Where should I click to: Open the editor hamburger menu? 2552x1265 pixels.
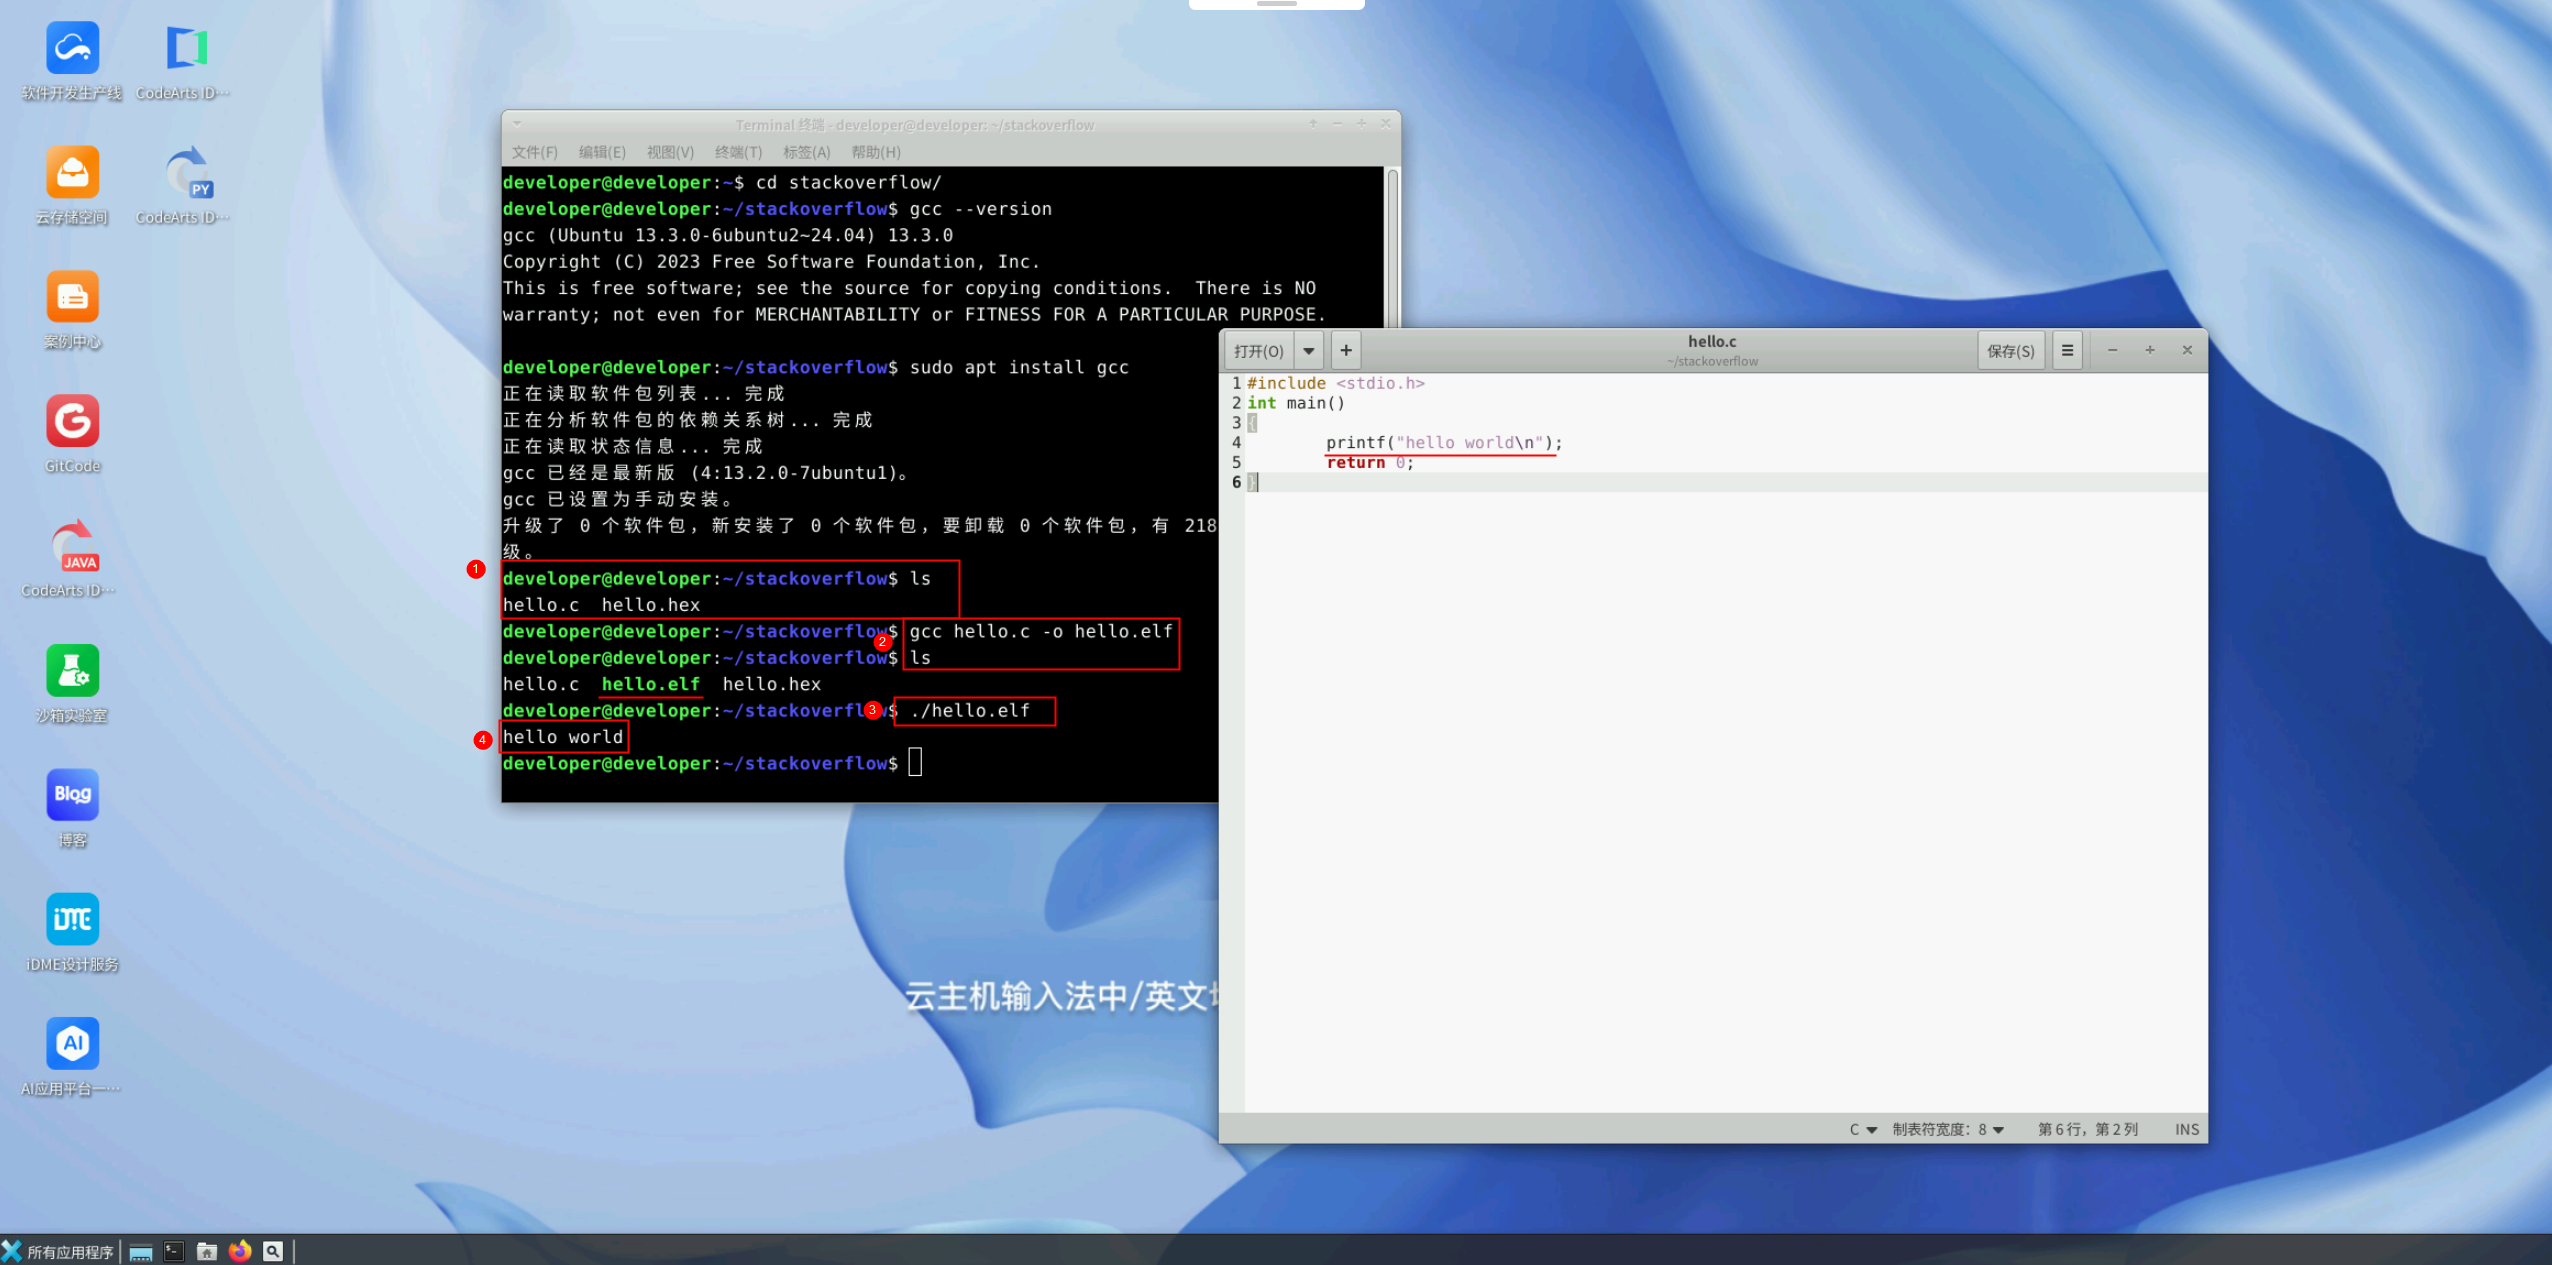pos(2067,351)
